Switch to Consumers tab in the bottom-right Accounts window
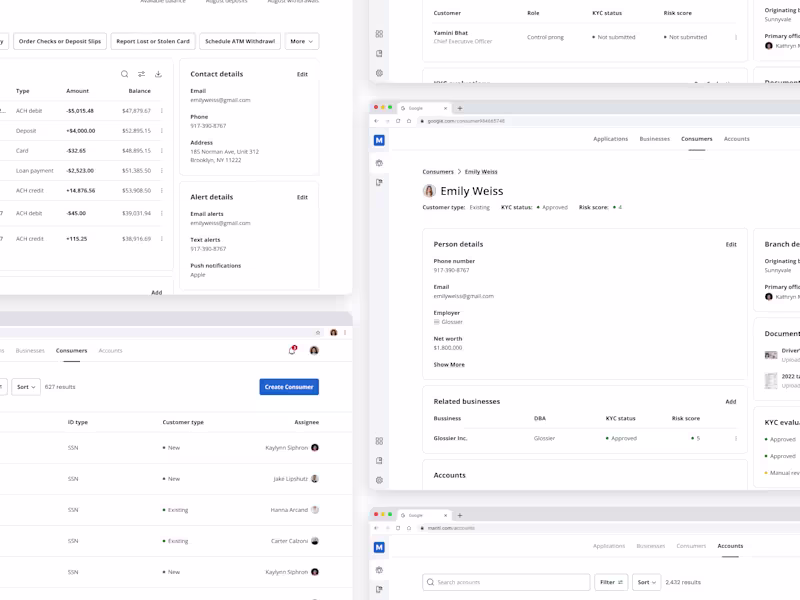This screenshot has width=800, height=600. (x=691, y=546)
